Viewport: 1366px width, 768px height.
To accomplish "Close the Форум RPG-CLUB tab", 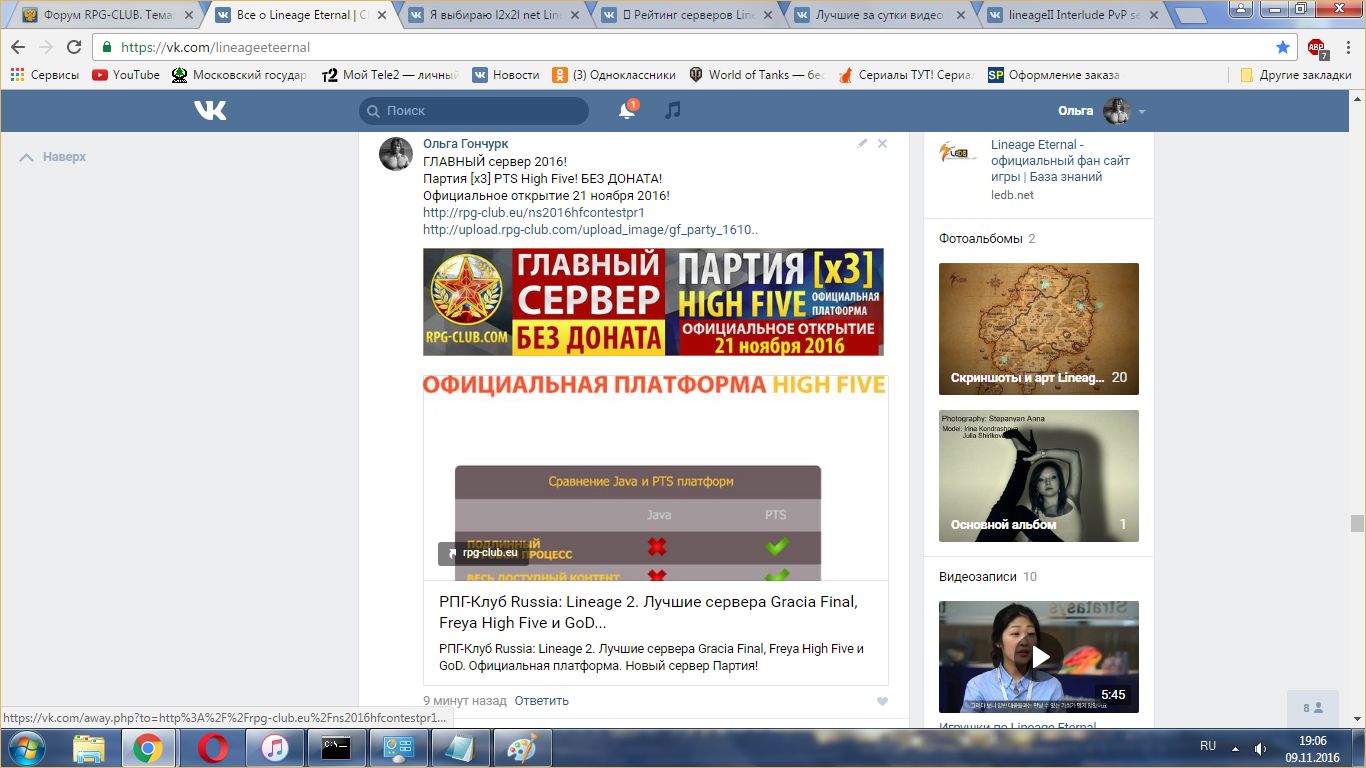I will (188, 16).
